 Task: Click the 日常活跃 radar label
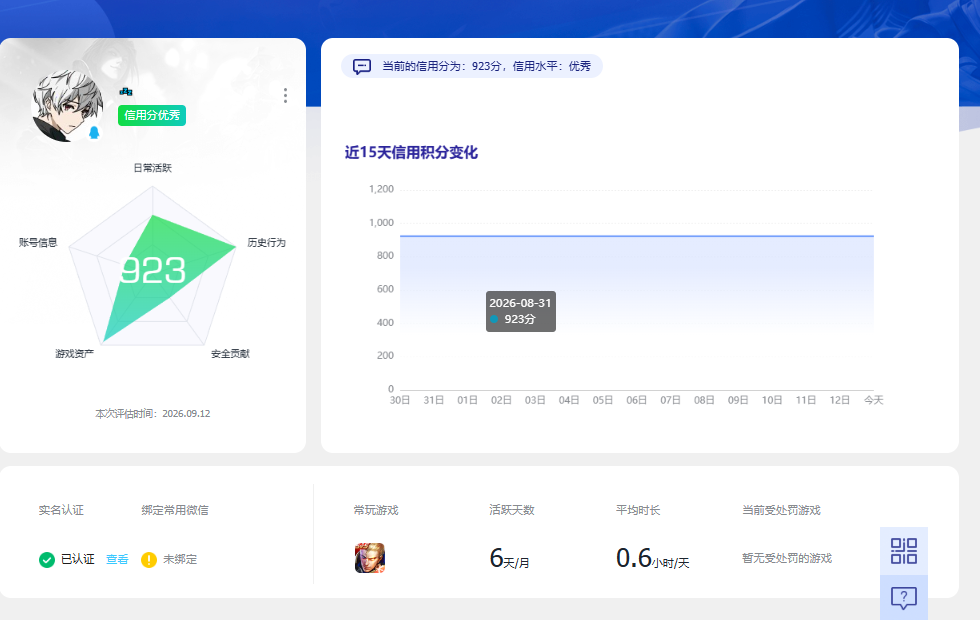[x=152, y=168]
